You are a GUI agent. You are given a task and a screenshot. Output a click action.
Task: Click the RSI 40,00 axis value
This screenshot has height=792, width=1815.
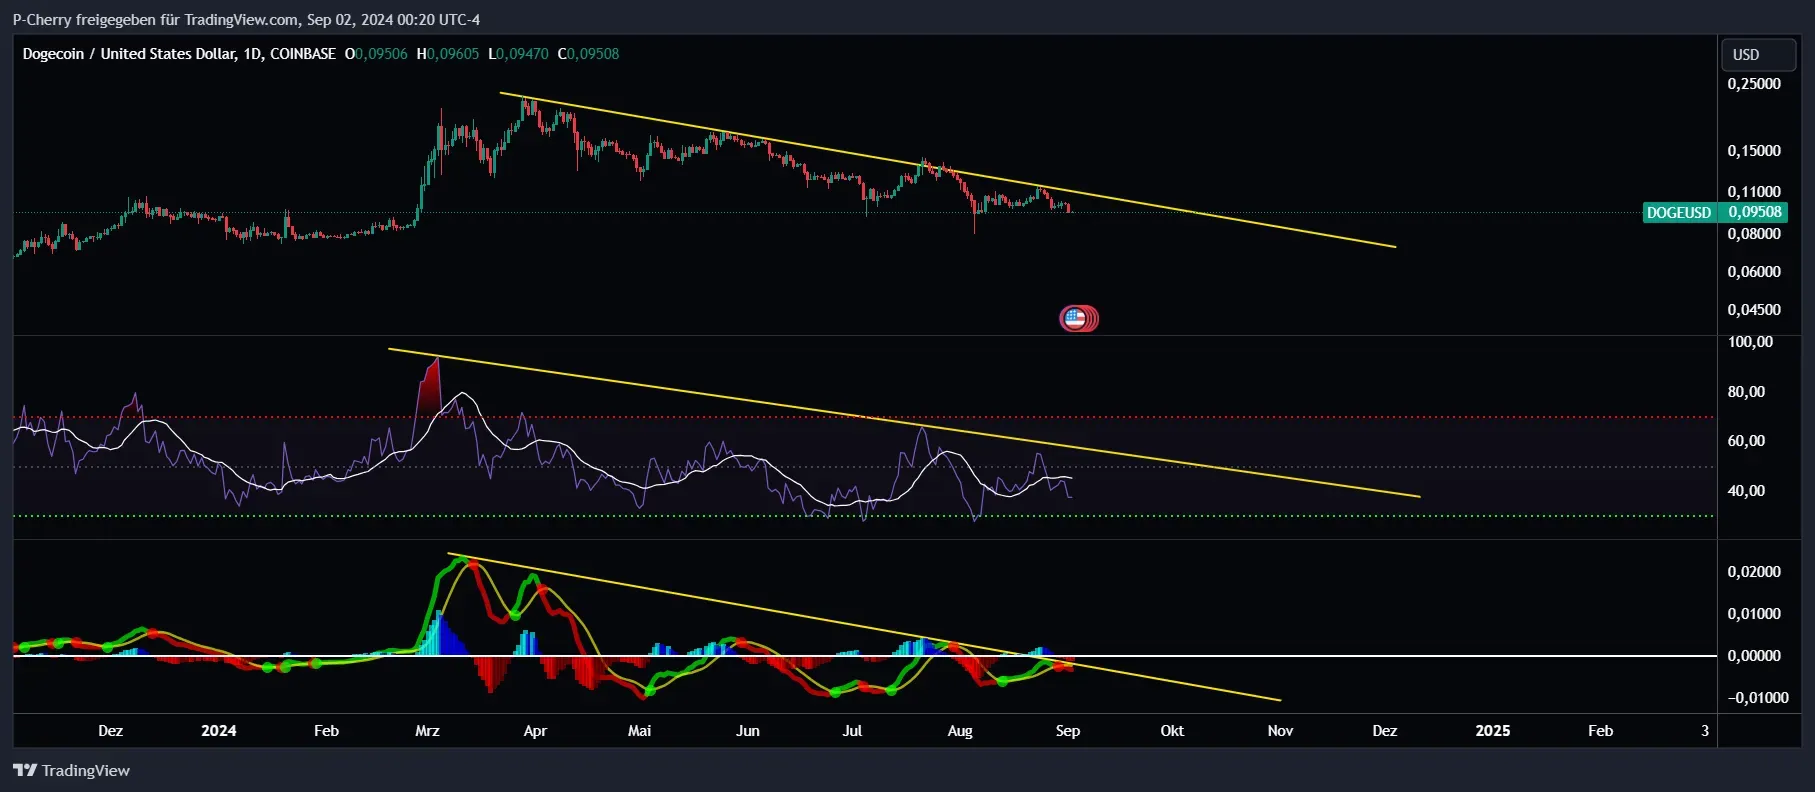click(1746, 491)
